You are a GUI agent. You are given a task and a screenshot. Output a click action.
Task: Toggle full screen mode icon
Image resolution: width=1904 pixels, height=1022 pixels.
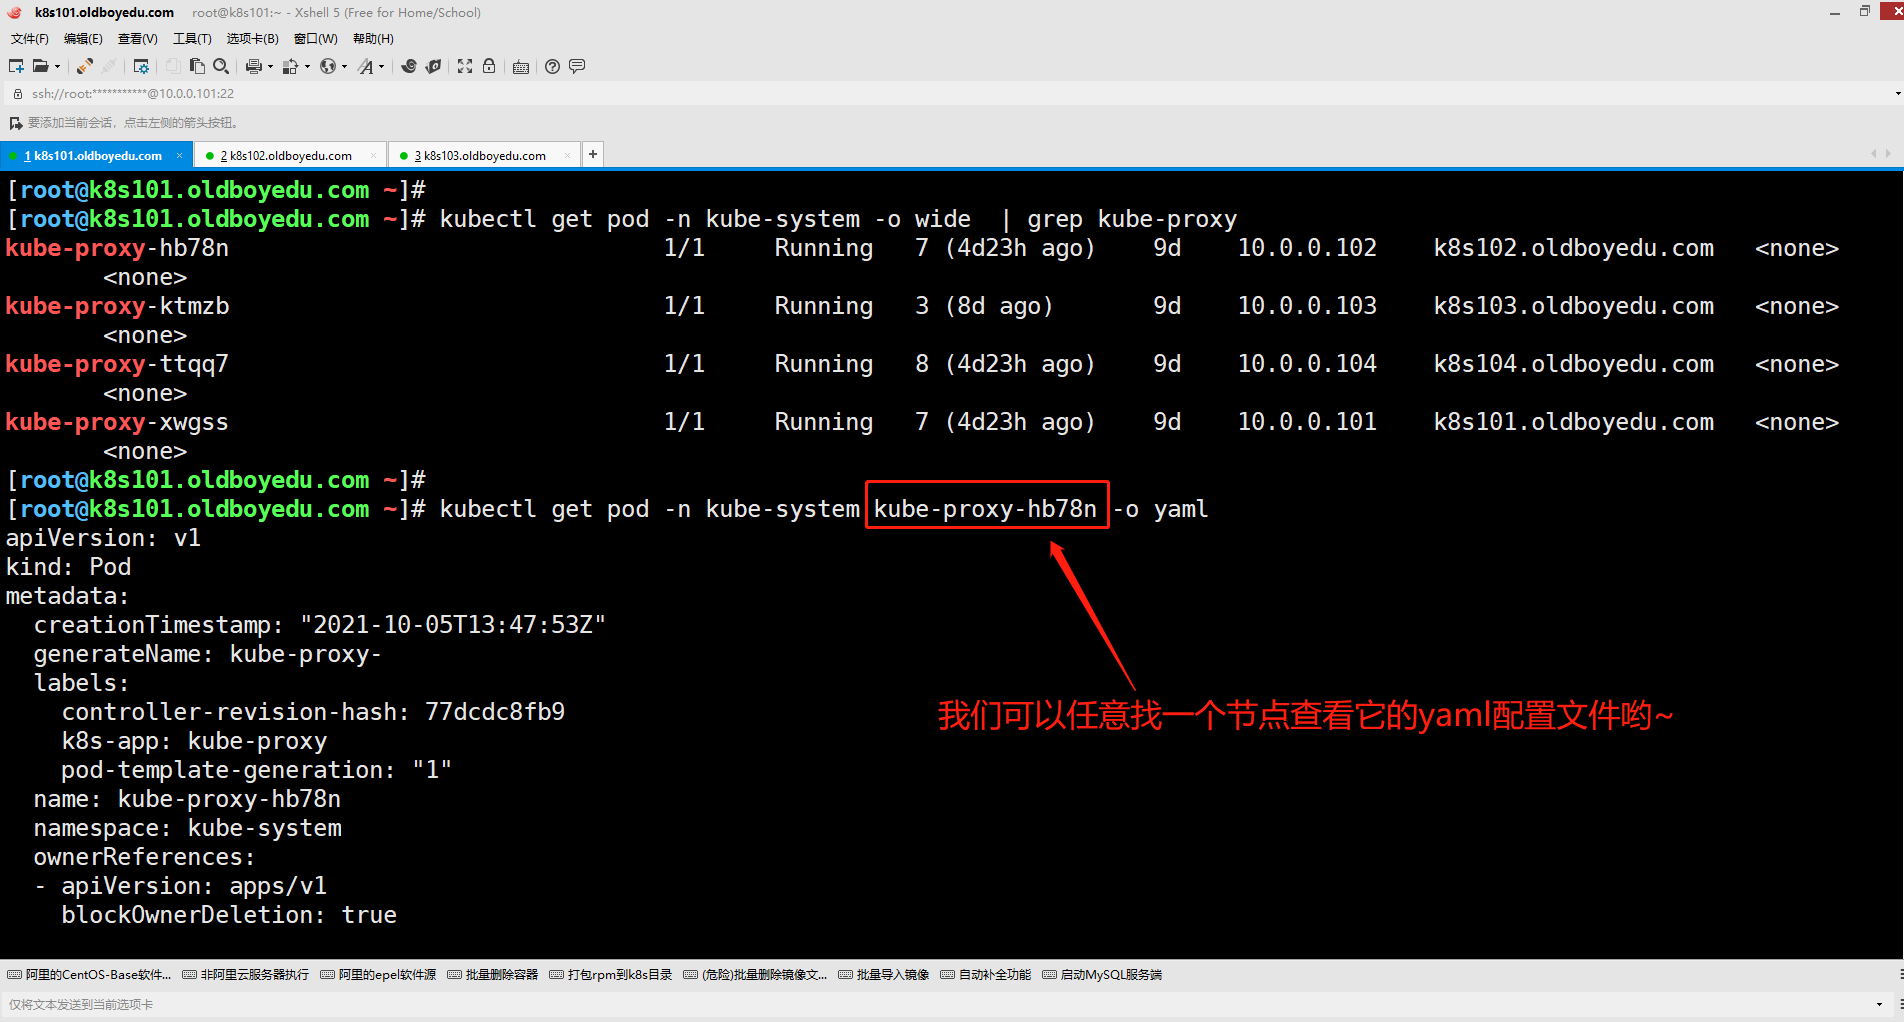click(465, 66)
